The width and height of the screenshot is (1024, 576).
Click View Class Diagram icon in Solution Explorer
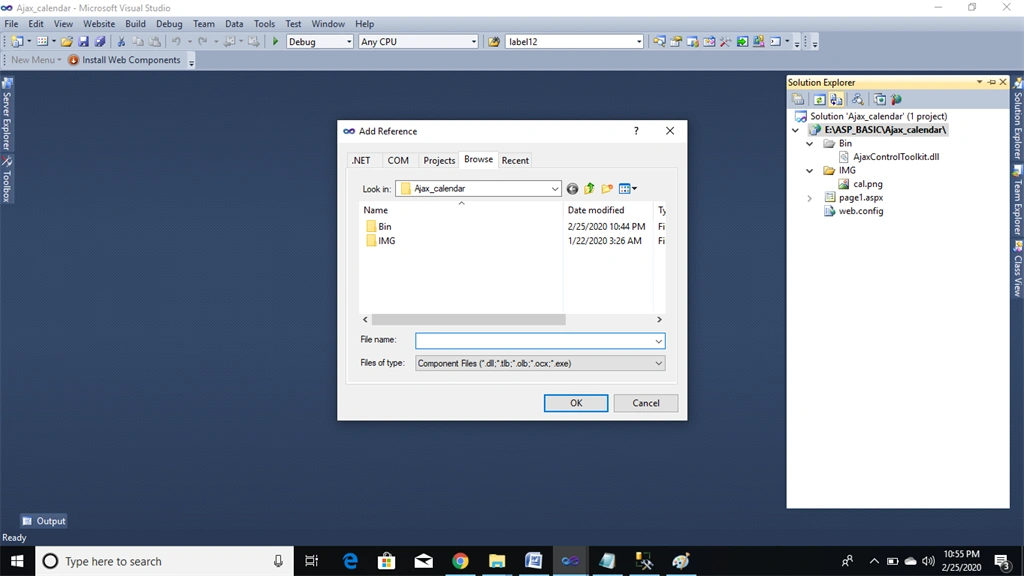tap(857, 100)
